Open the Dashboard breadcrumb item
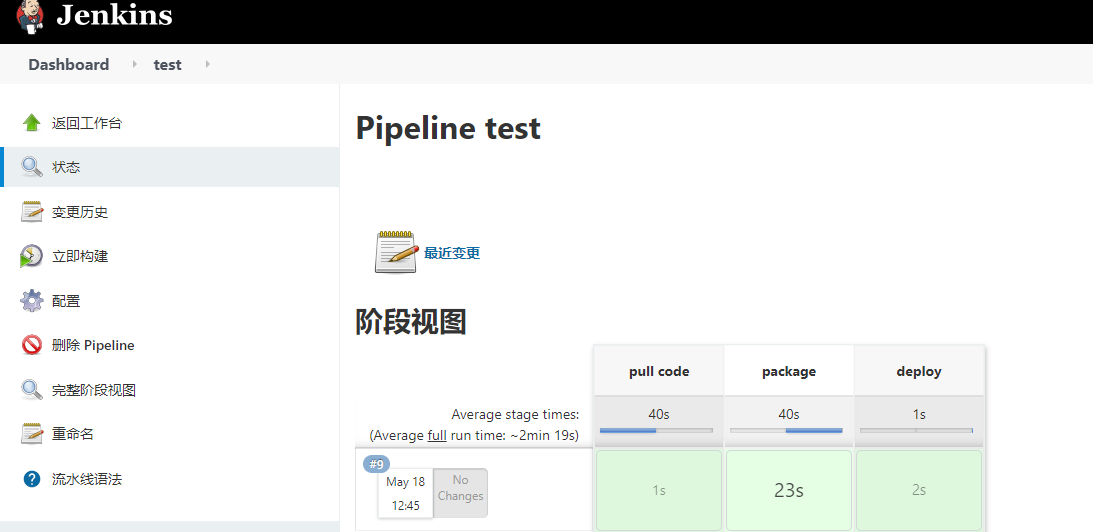 coord(68,65)
